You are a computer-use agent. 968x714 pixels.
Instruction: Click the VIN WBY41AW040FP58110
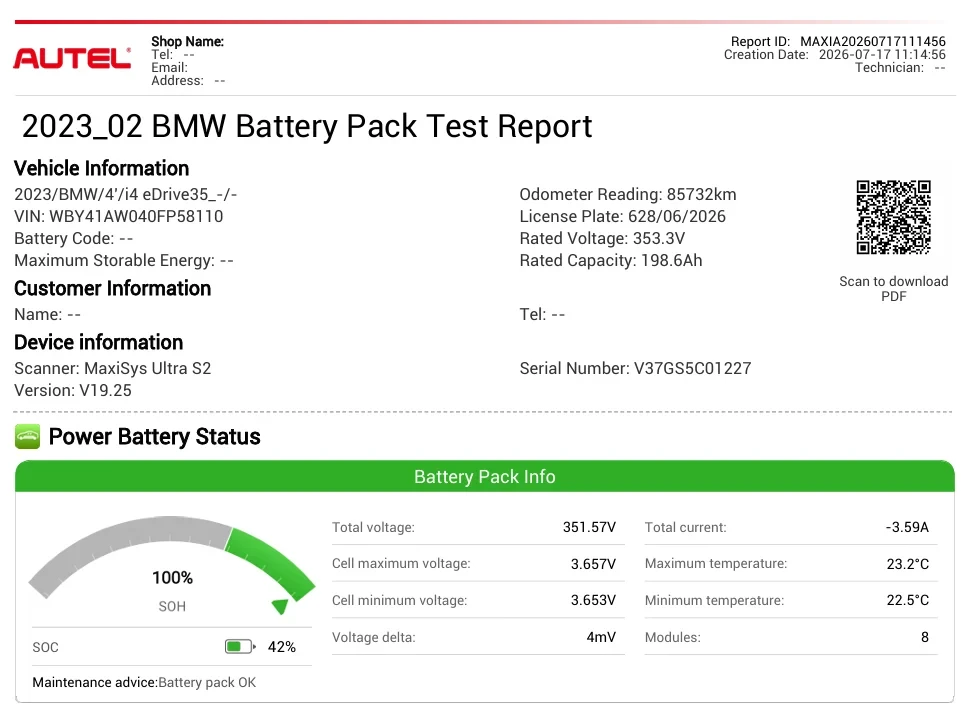[119, 217]
